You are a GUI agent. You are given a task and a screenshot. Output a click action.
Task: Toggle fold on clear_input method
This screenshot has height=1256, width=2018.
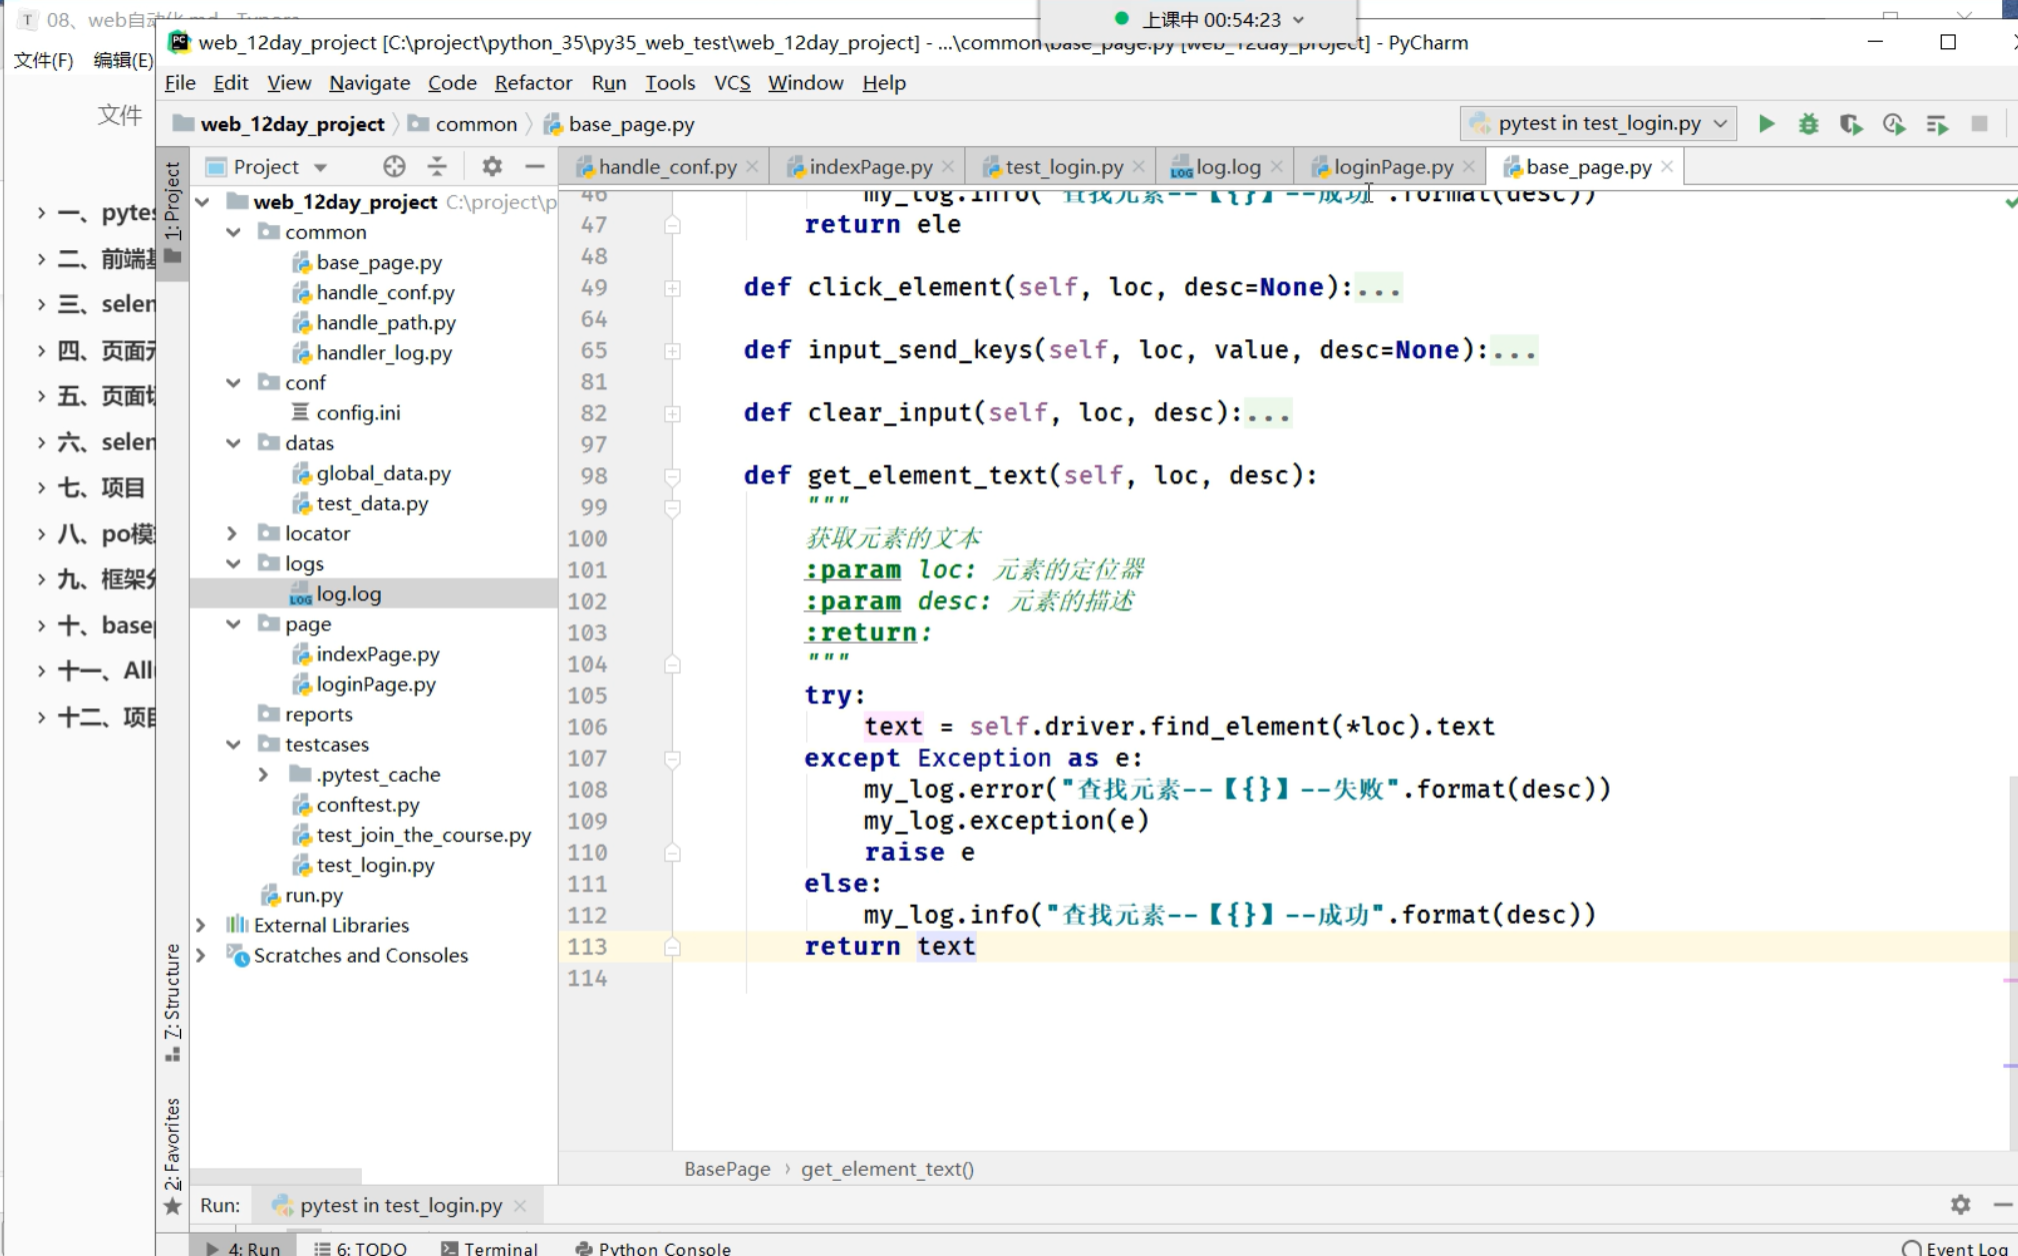[x=672, y=413]
